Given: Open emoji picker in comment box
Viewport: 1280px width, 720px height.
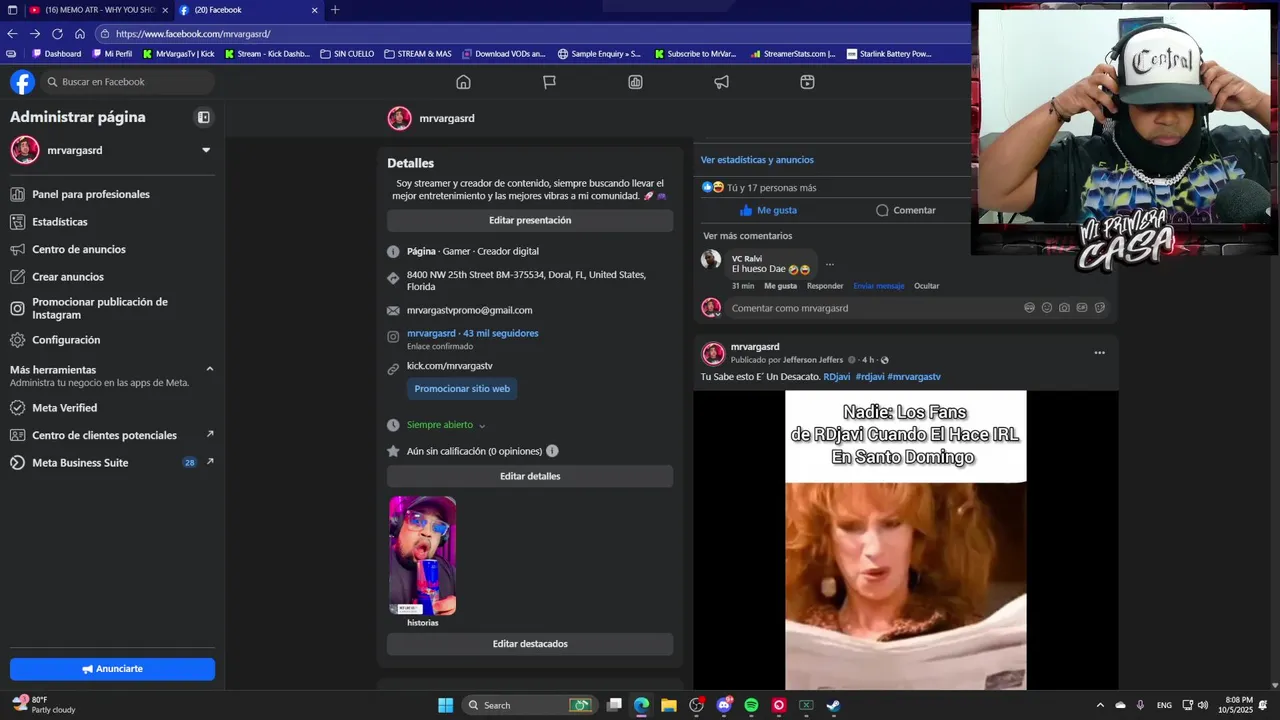Looking at the screenshot, I should pyautogui.click(x=1047, y=308).
